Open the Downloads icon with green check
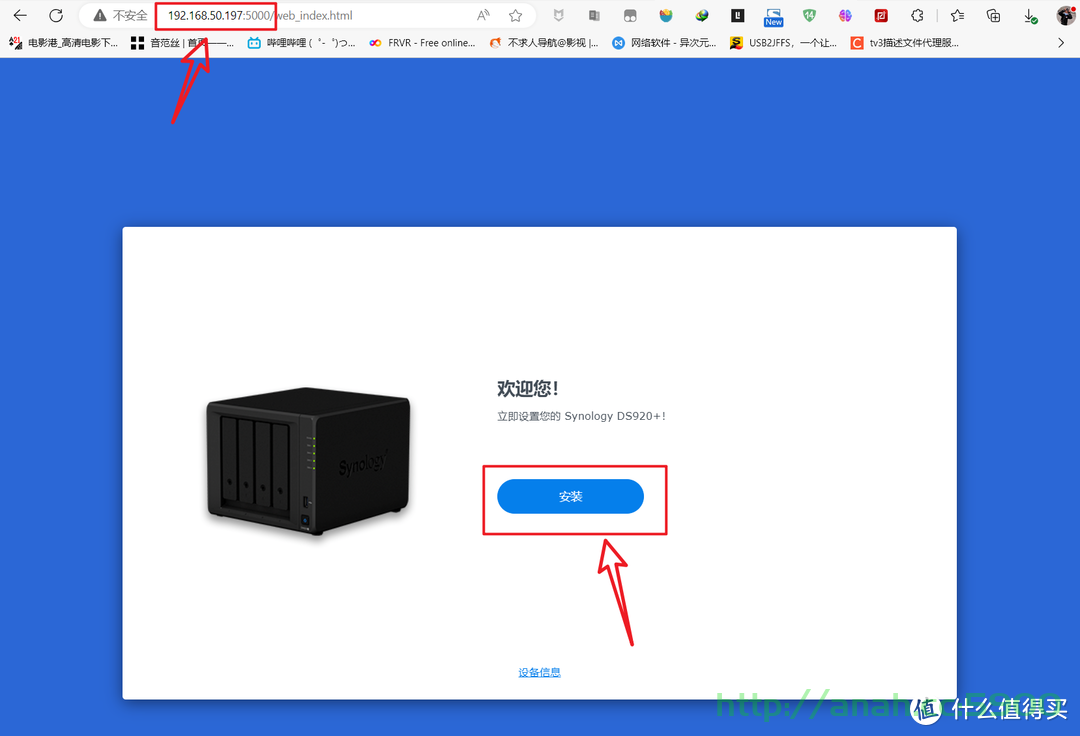This screenshot has height=736, width=1080. 1030,16
